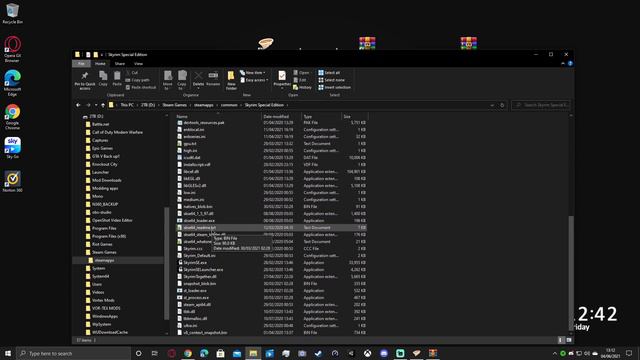Click common in the address breadcrumb
640x360 pixels.
229,105
